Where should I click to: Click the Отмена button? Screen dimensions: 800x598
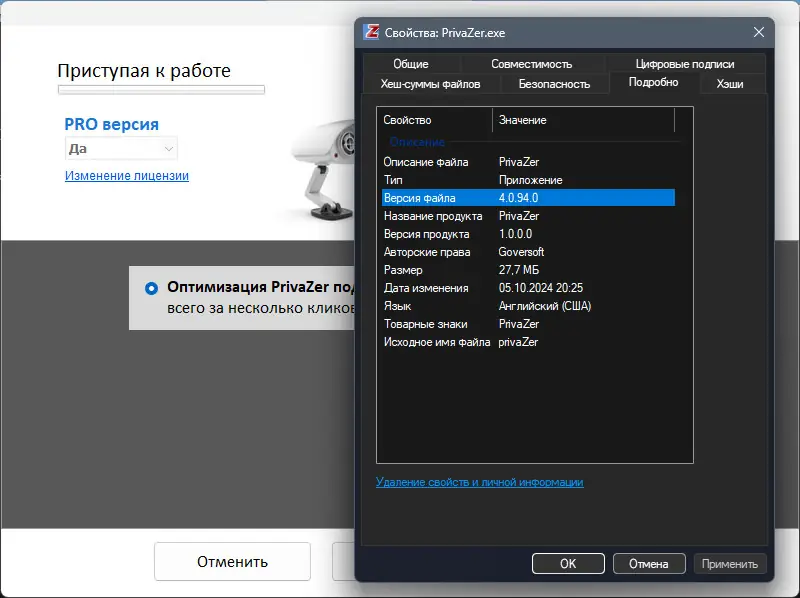tap(649, 563)
